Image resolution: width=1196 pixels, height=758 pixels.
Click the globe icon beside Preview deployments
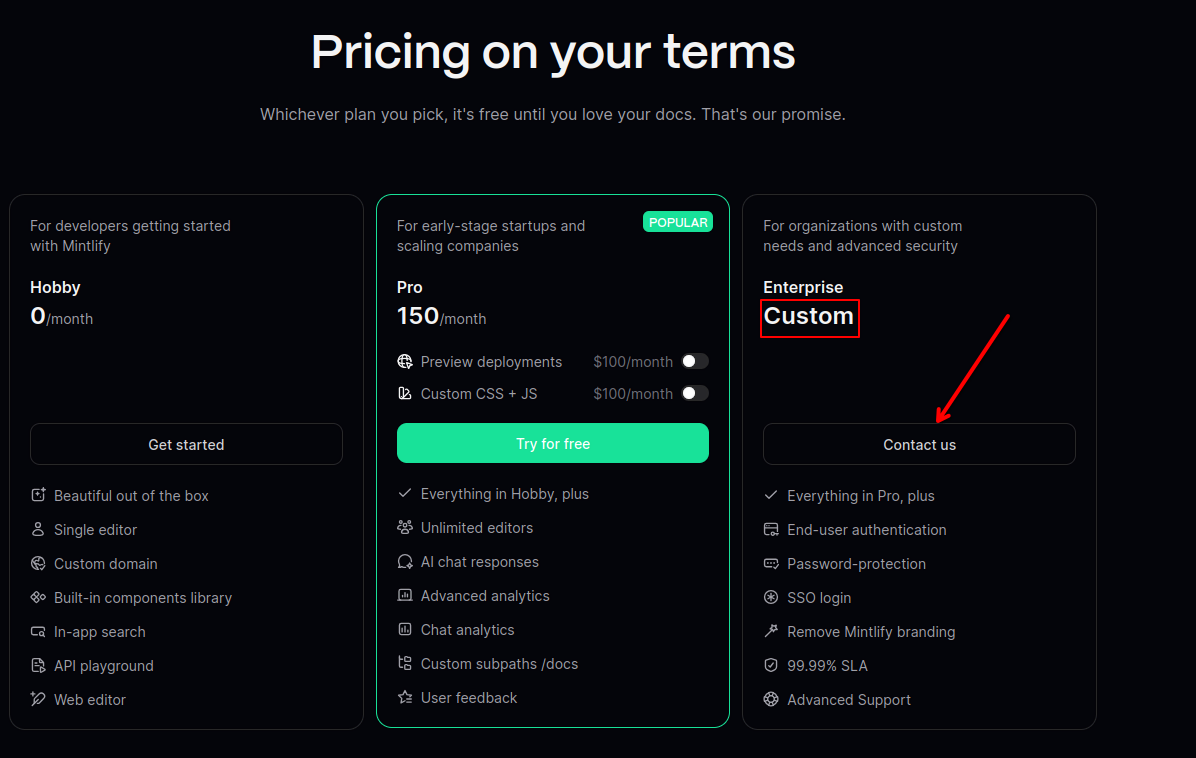coord(405,361)
